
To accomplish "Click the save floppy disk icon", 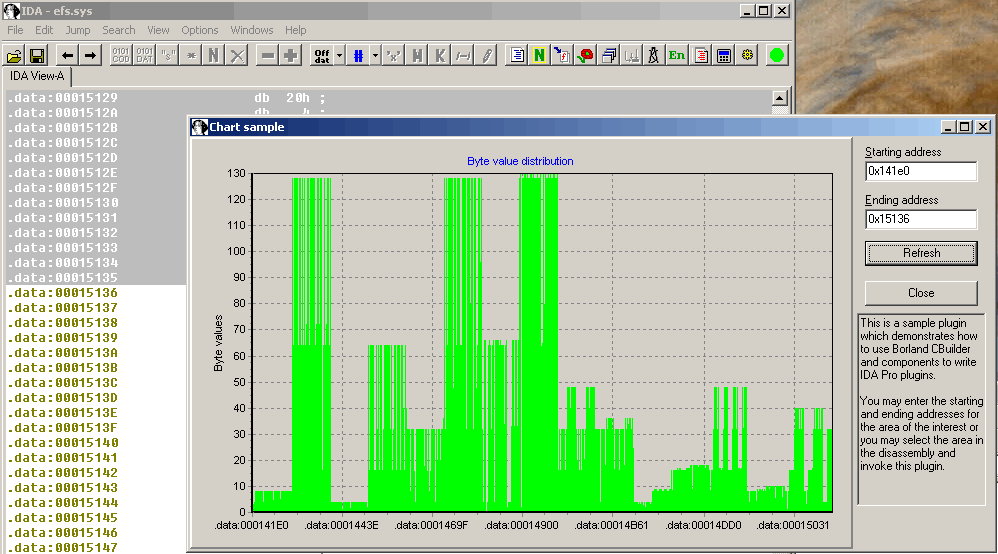I will pos(37,55).
